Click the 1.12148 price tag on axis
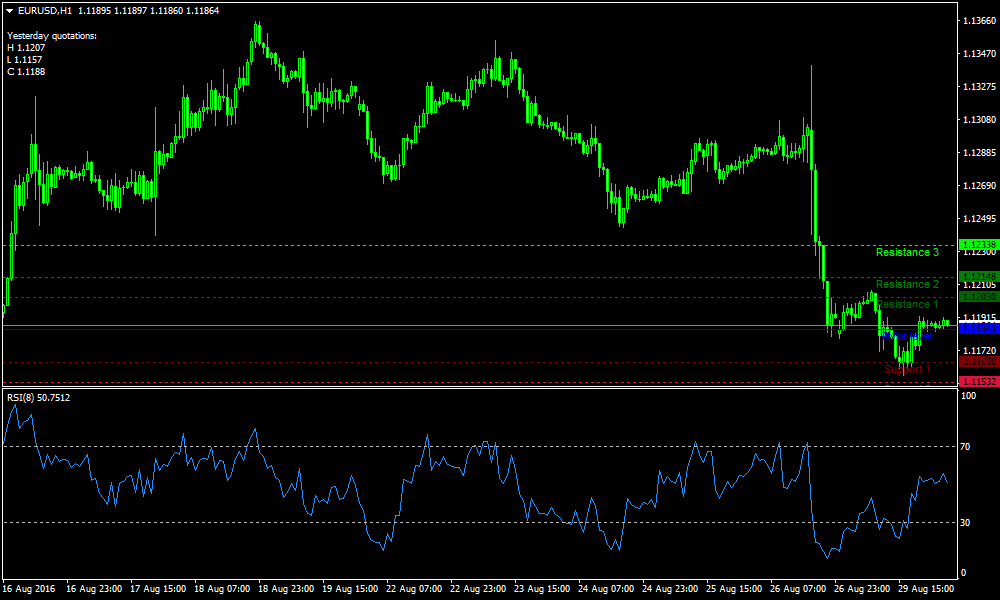The image size is (1000, 600). pos(977,277)
